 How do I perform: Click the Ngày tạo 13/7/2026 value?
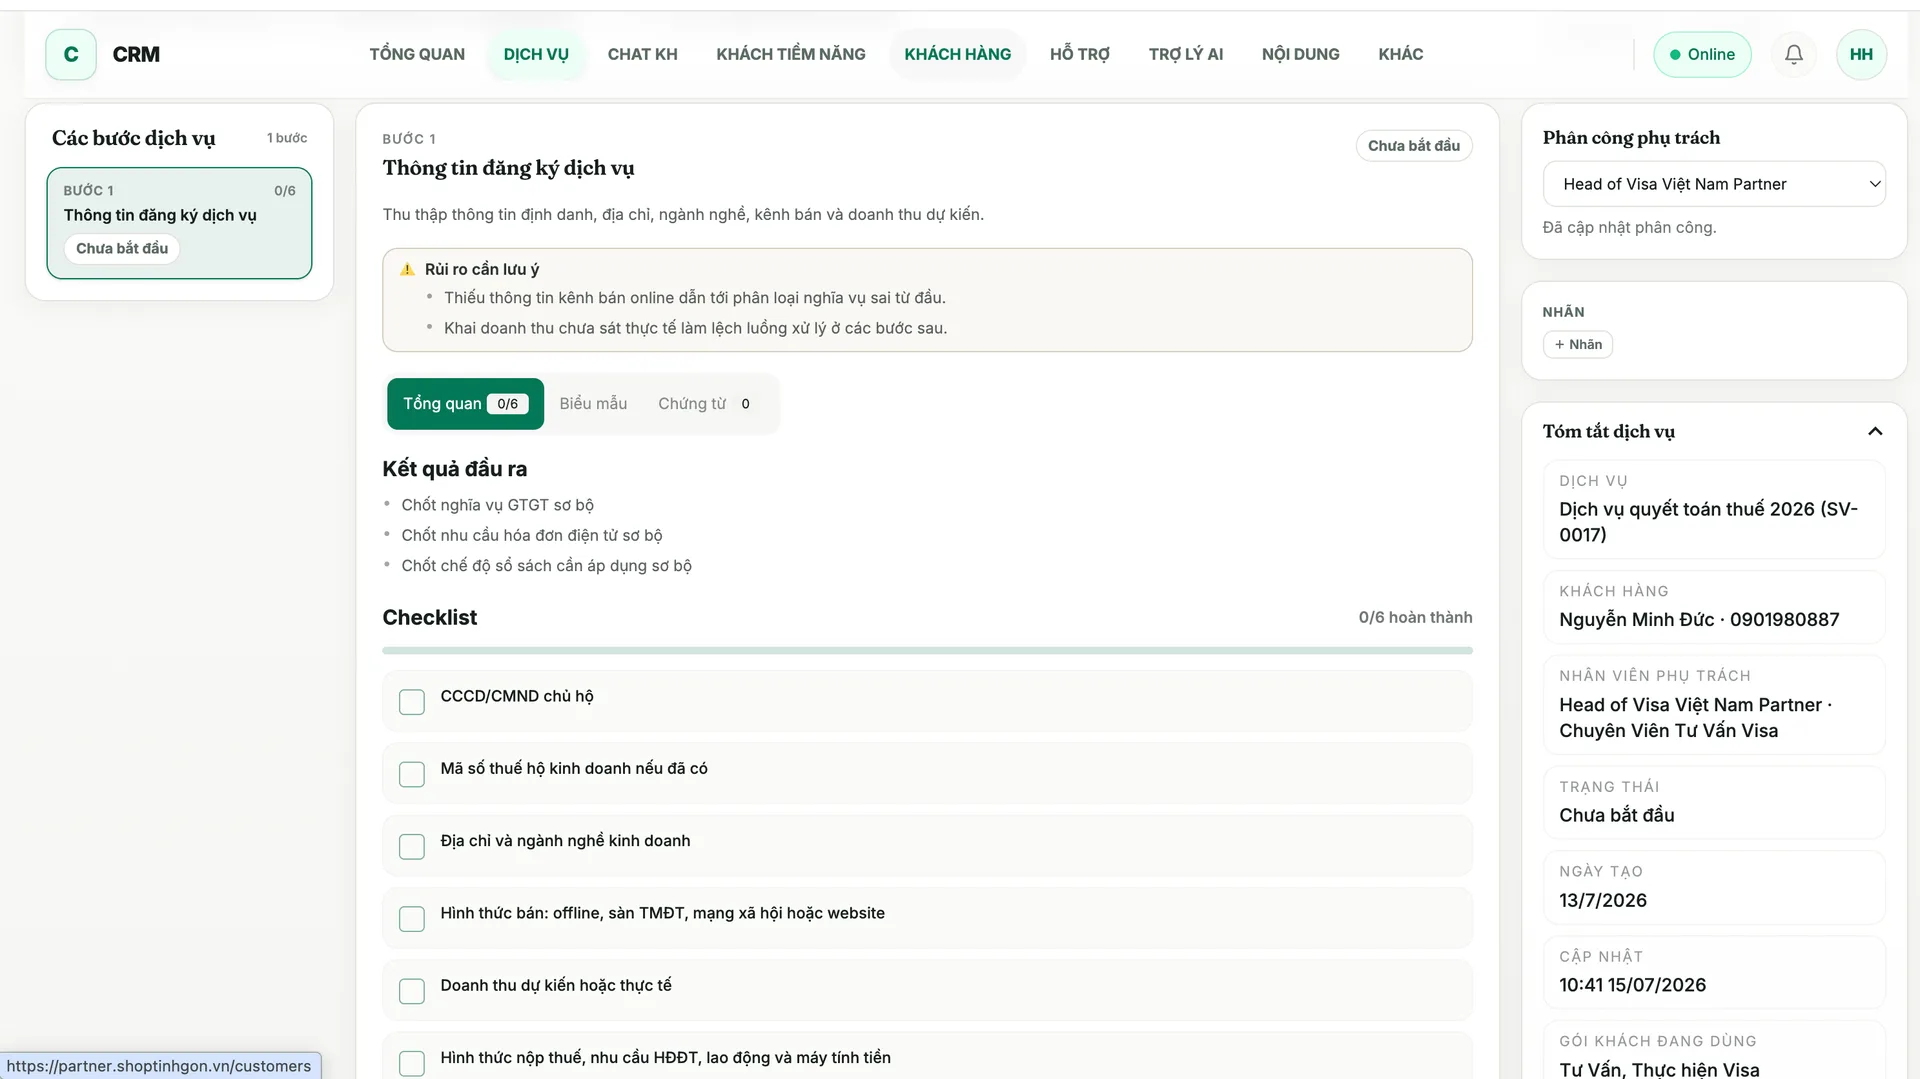[1603, 900]
